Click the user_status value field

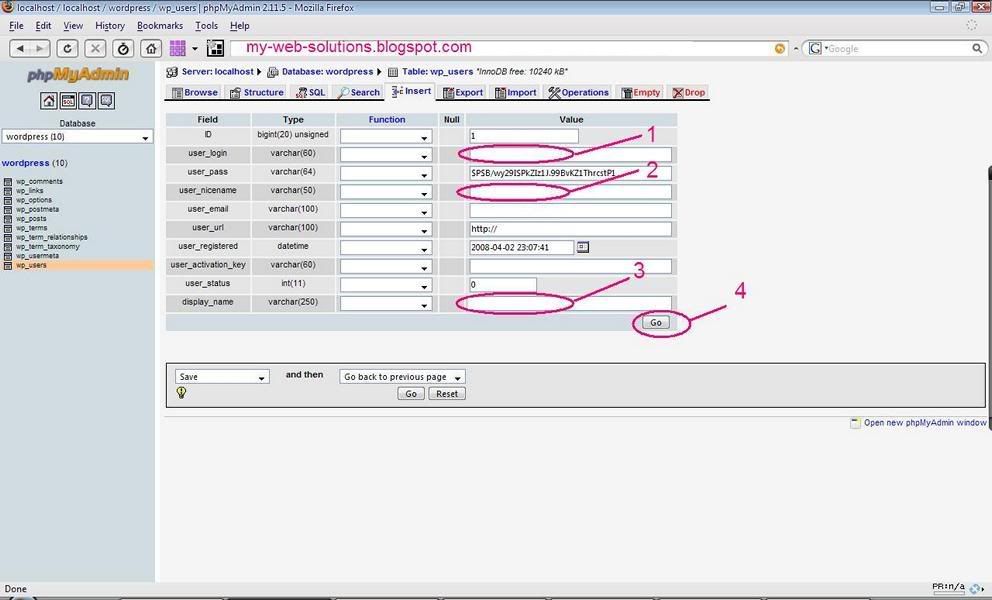click(x=503, y=285)
